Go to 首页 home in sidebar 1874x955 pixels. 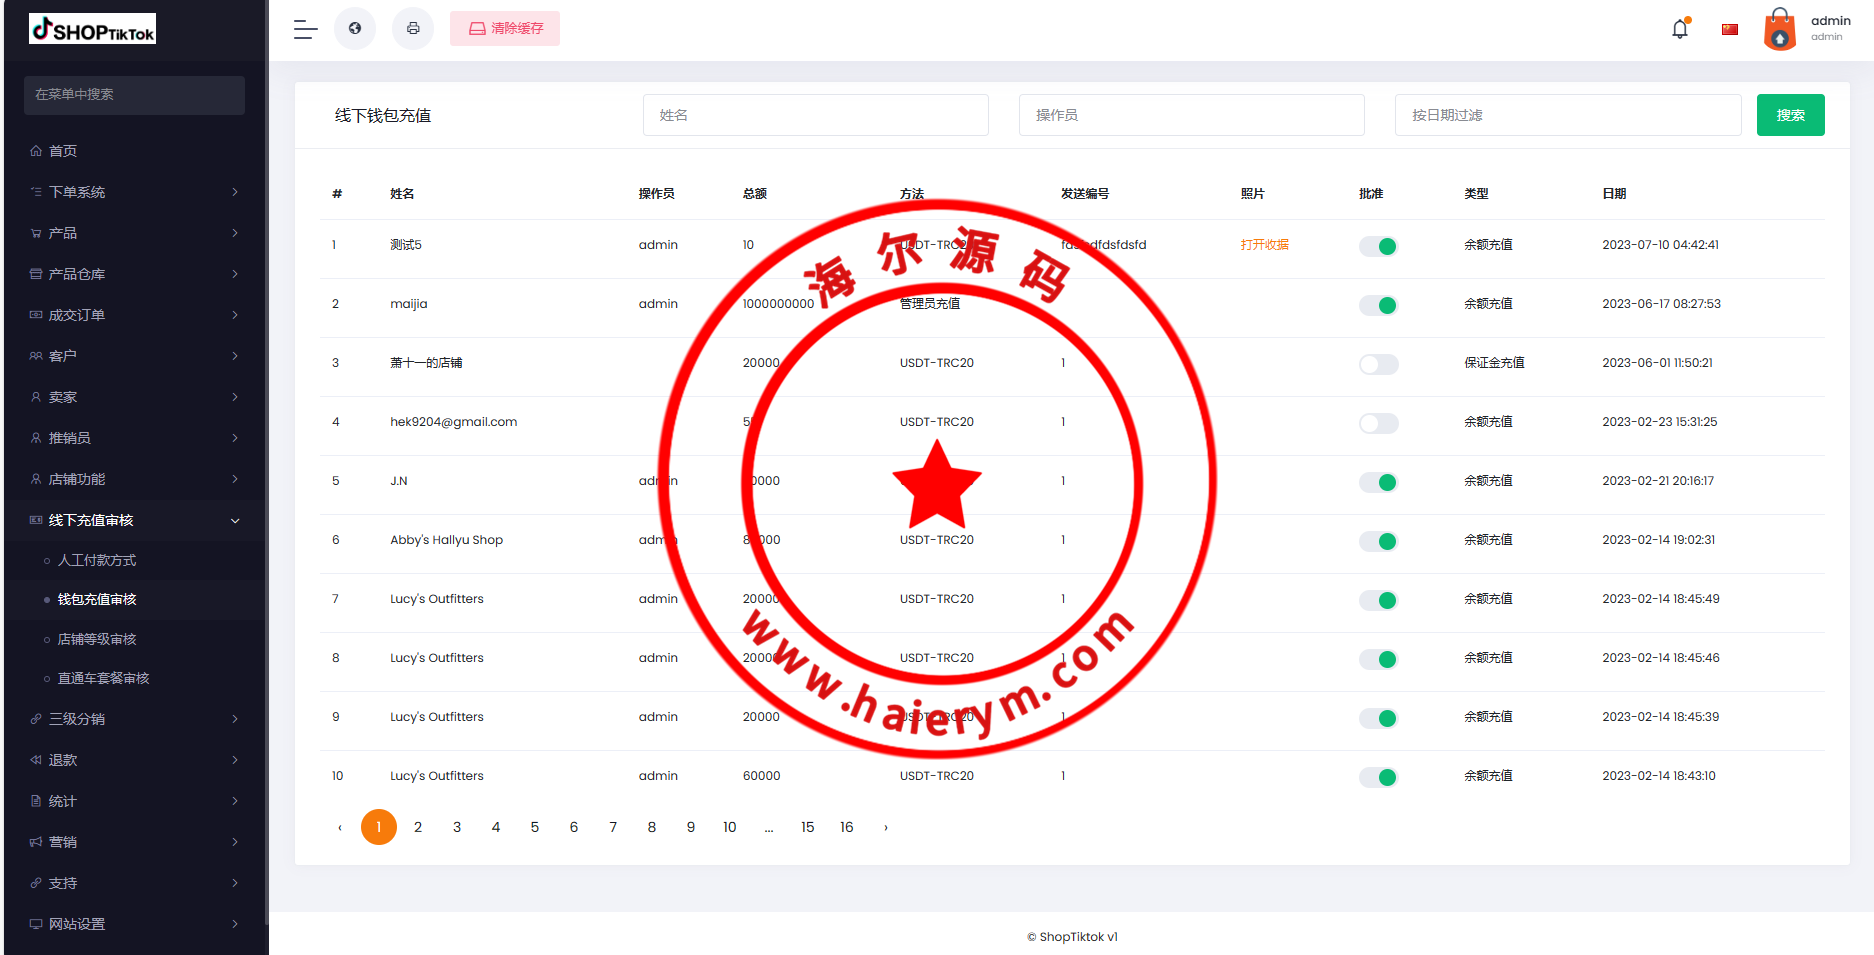point(63,151)
